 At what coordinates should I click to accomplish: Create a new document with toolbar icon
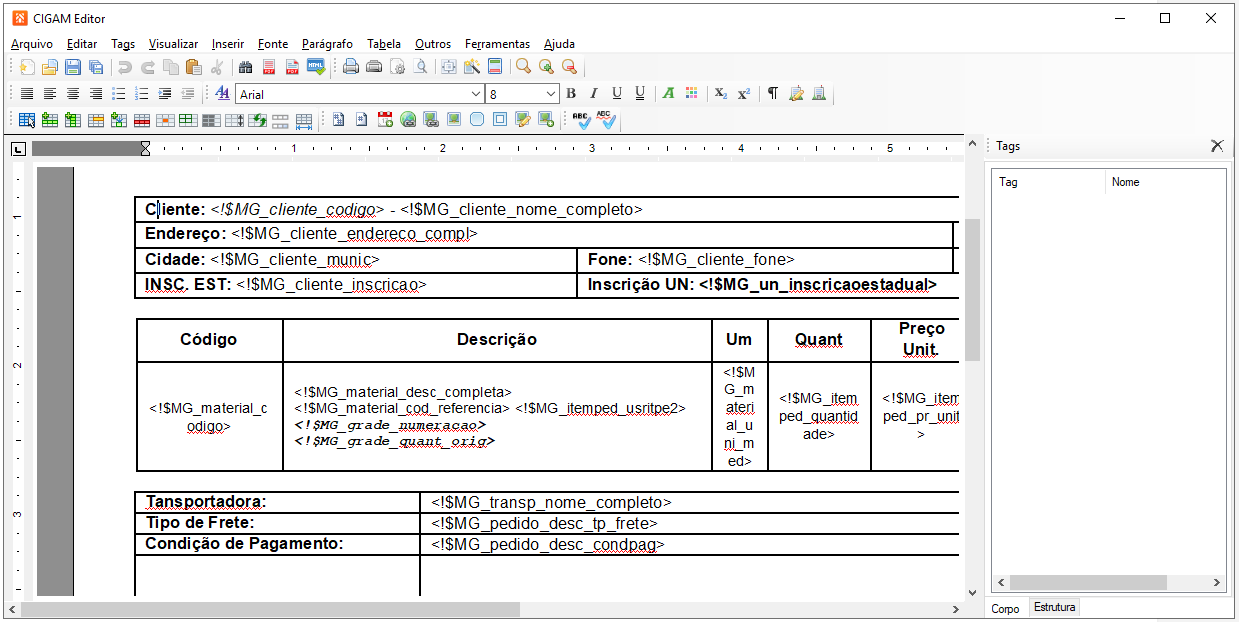pyautogui.click(x=27, y=67)
